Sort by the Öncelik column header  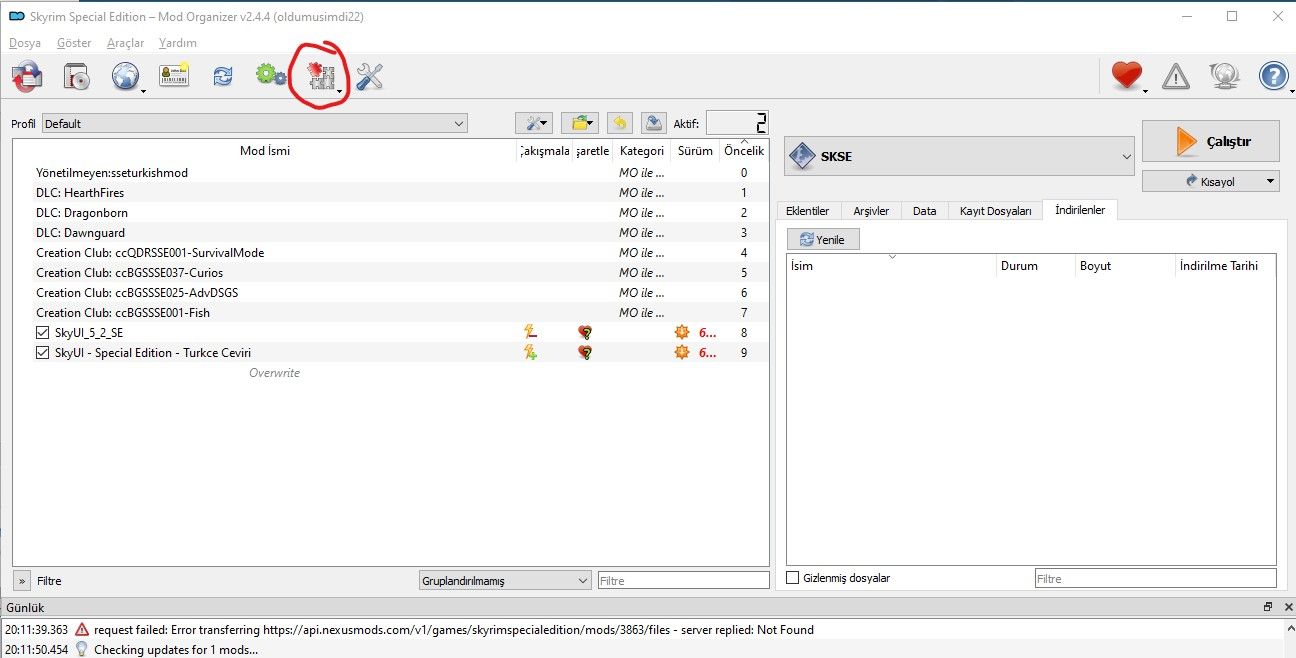(743, 151)
